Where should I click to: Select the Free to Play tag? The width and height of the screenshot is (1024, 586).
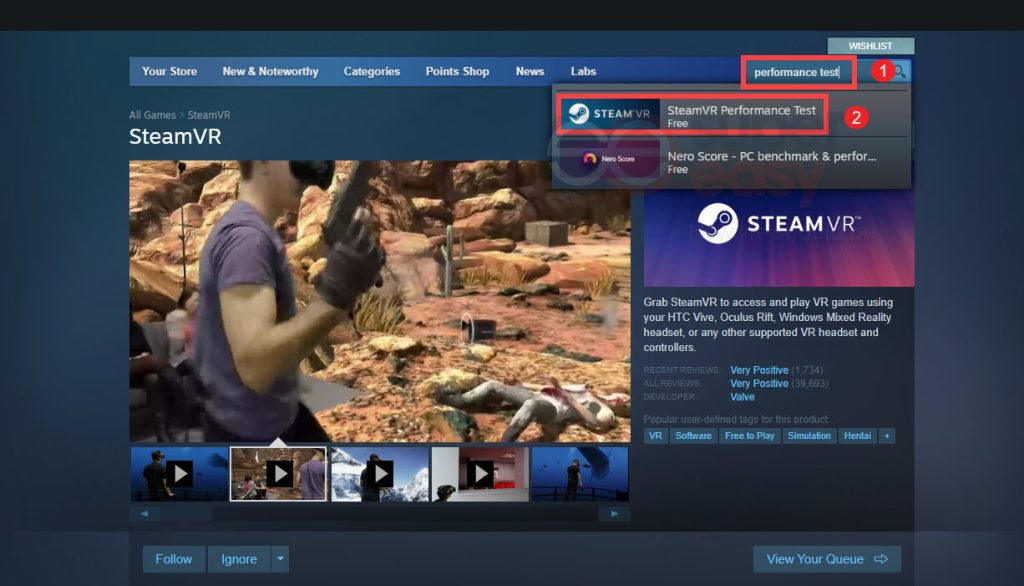[x=749, y=436]
